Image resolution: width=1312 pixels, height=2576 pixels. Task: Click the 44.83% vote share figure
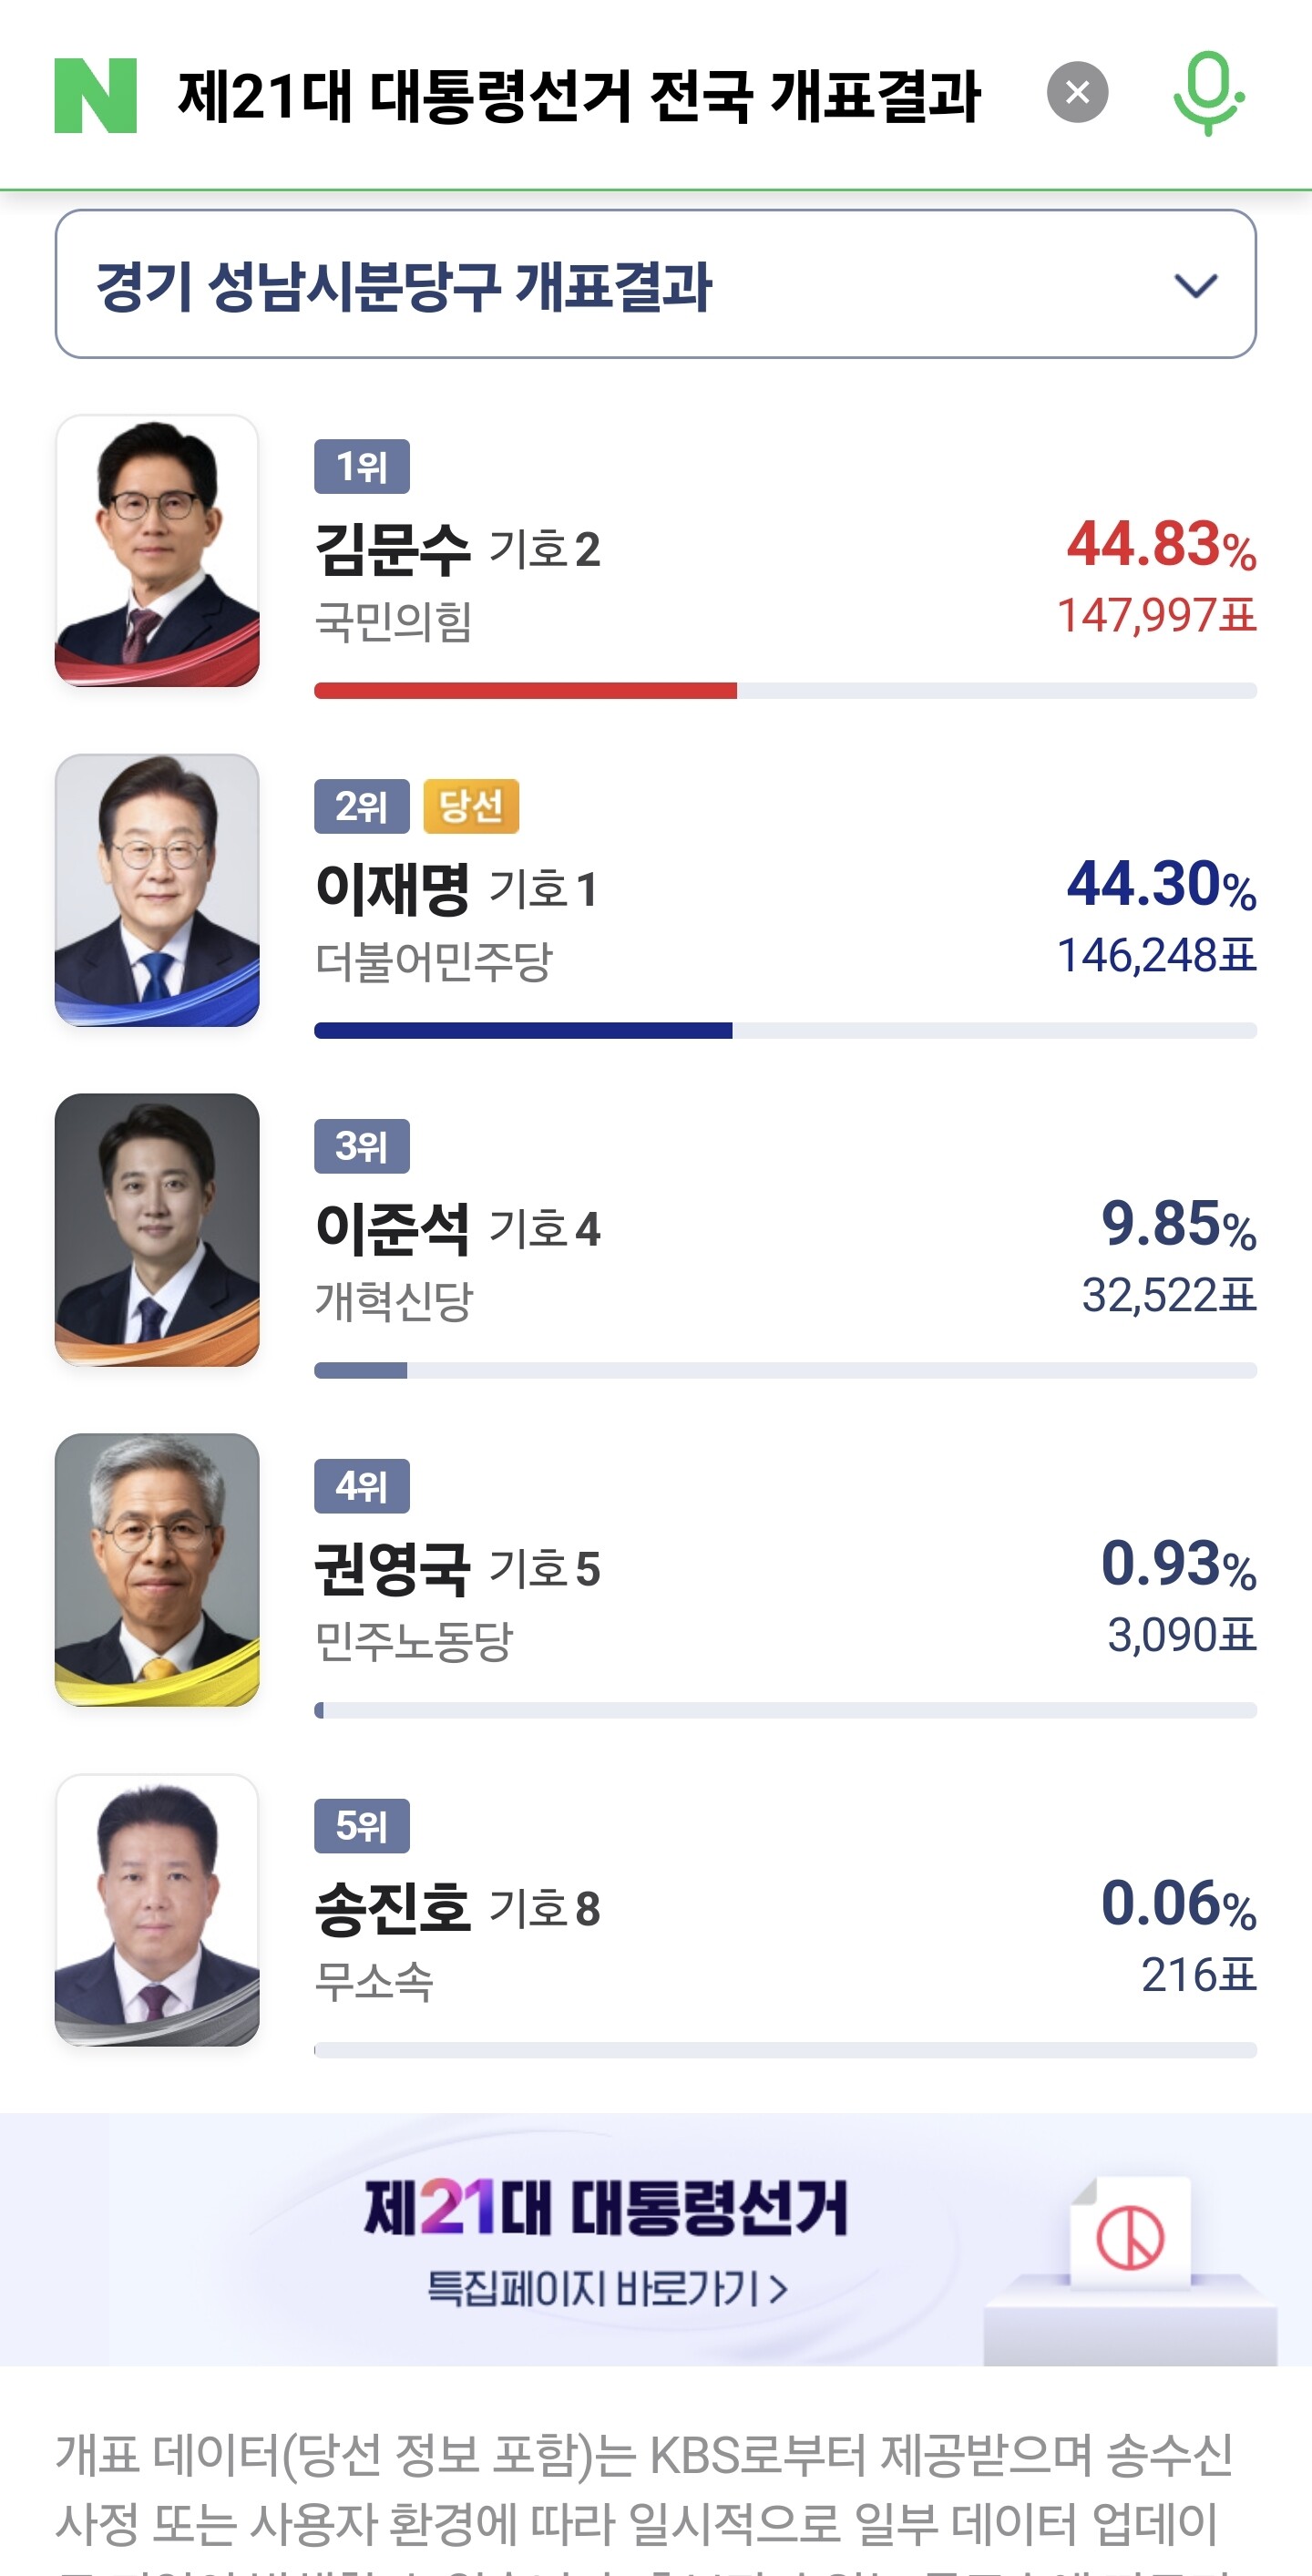coord(1160,546)
